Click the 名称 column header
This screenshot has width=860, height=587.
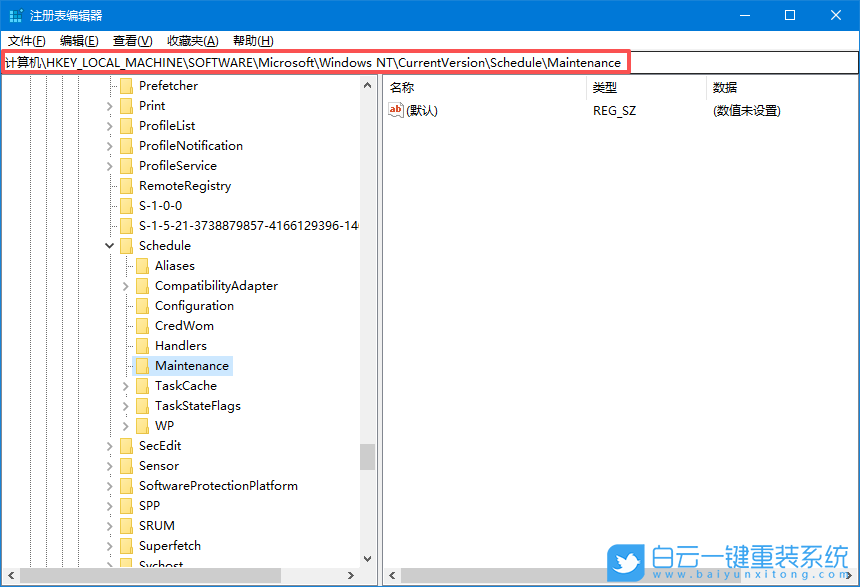[403, 87]
